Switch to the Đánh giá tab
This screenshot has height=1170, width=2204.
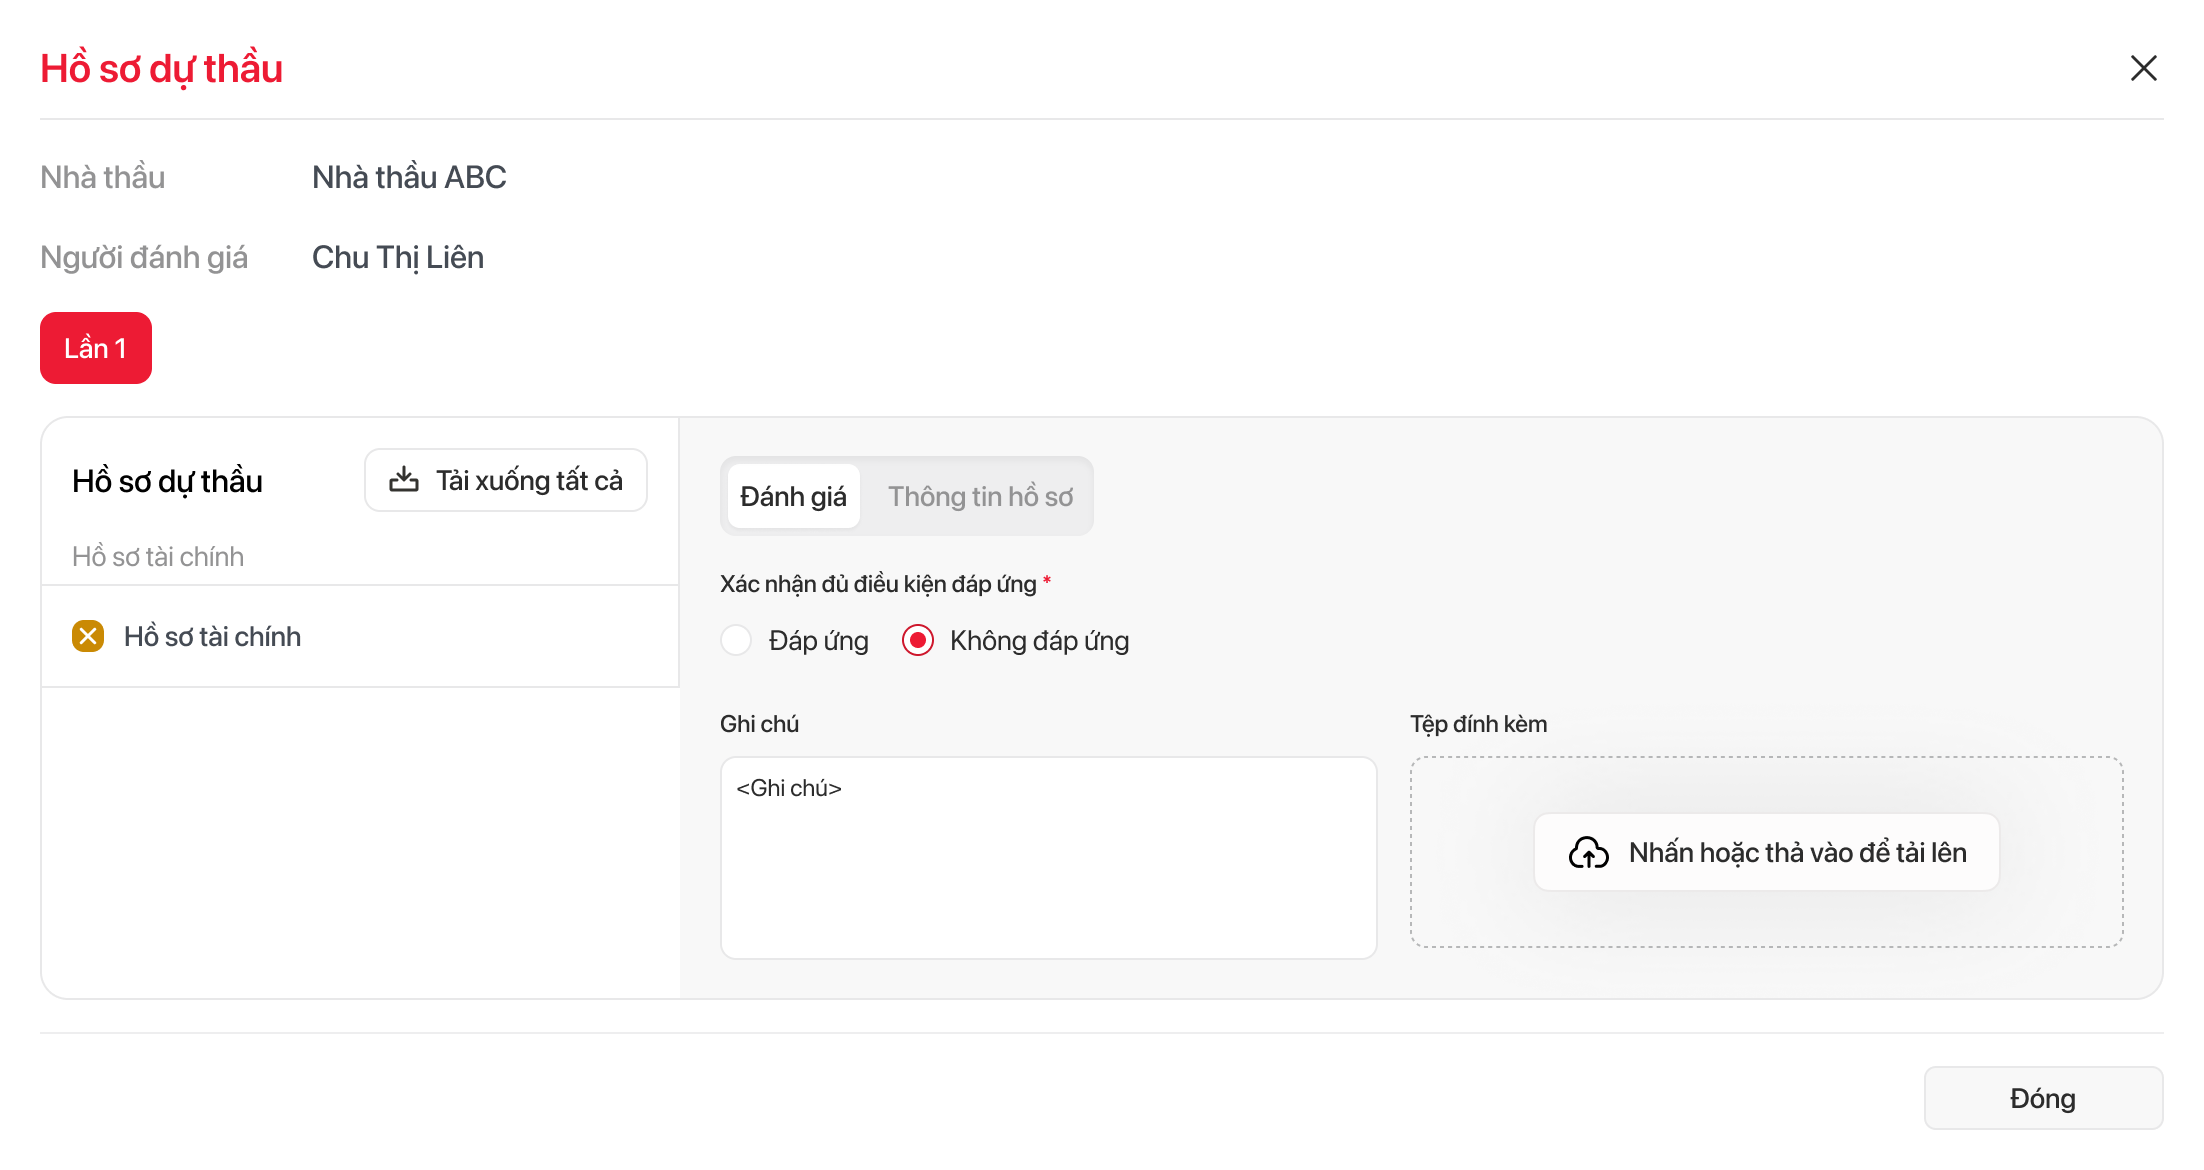click(793, 496)
